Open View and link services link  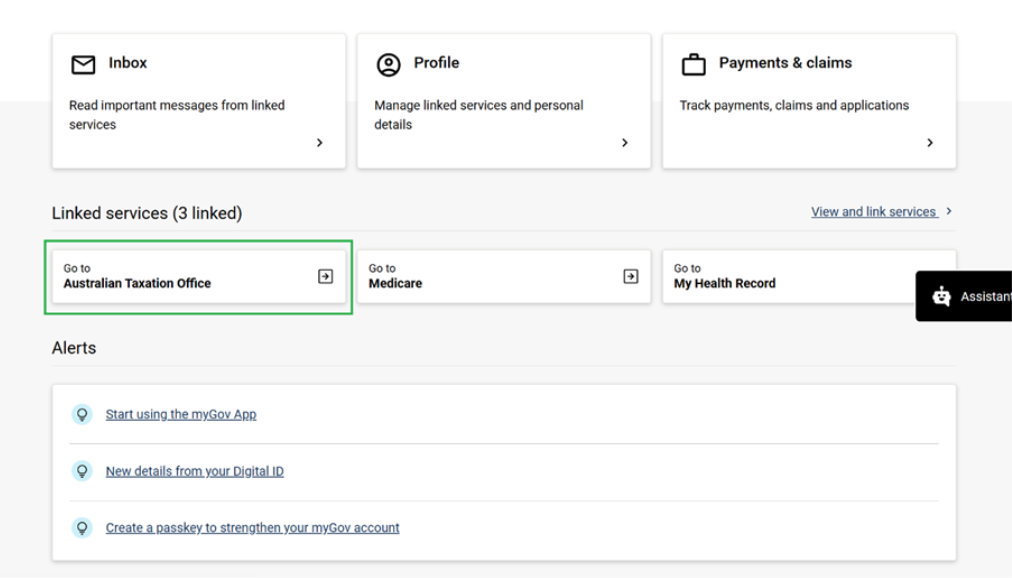pyautogui.click(x=874, y=212)
